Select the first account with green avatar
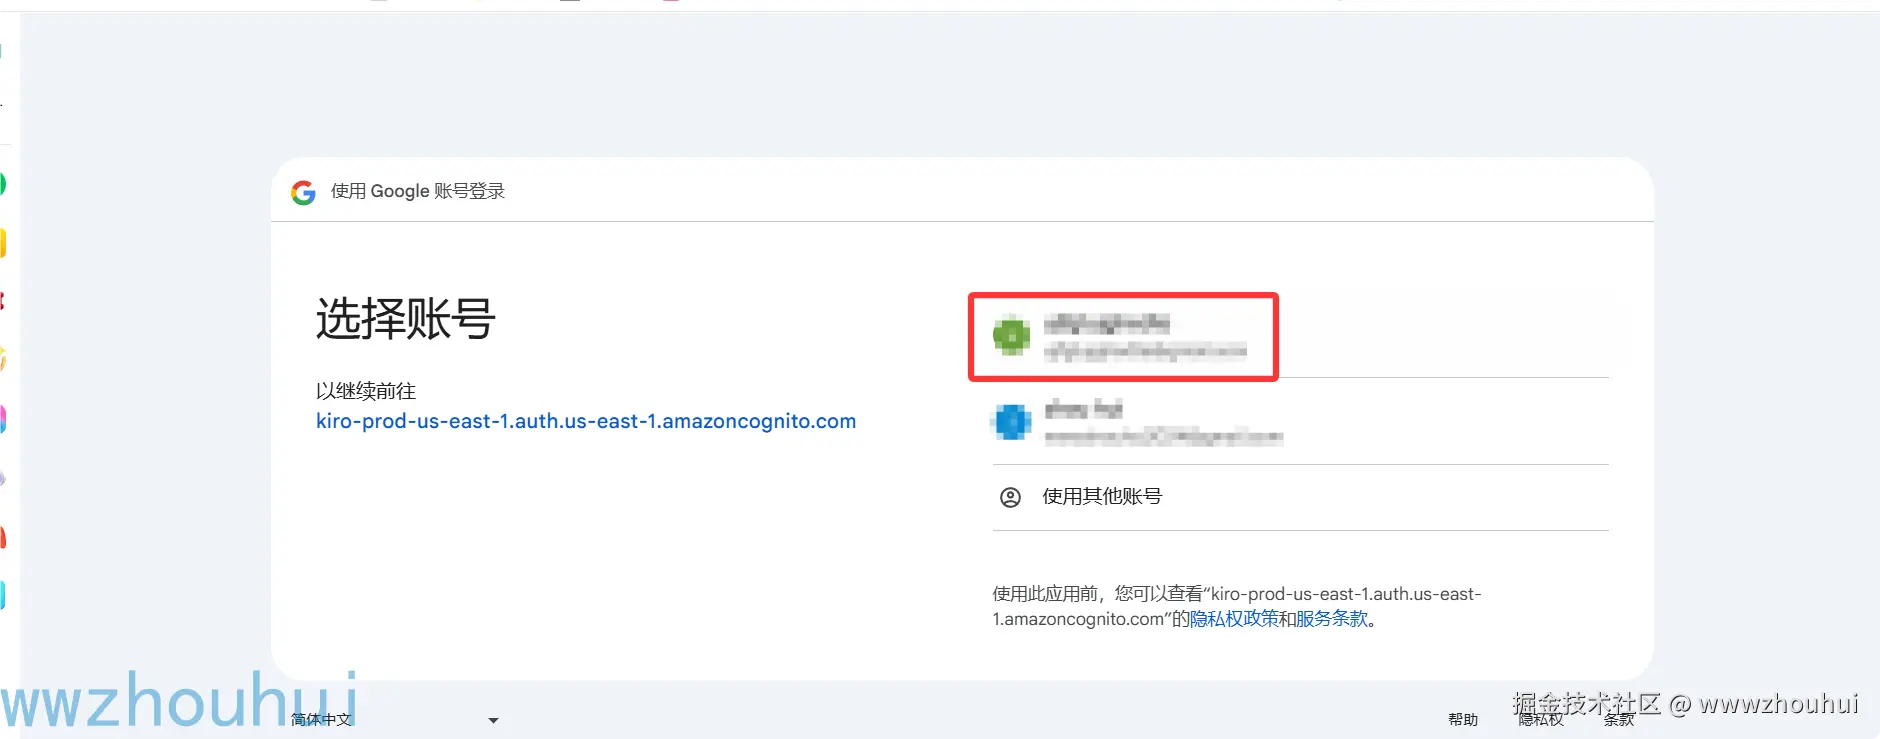1880x739 pixels. tap(1300, 336)
